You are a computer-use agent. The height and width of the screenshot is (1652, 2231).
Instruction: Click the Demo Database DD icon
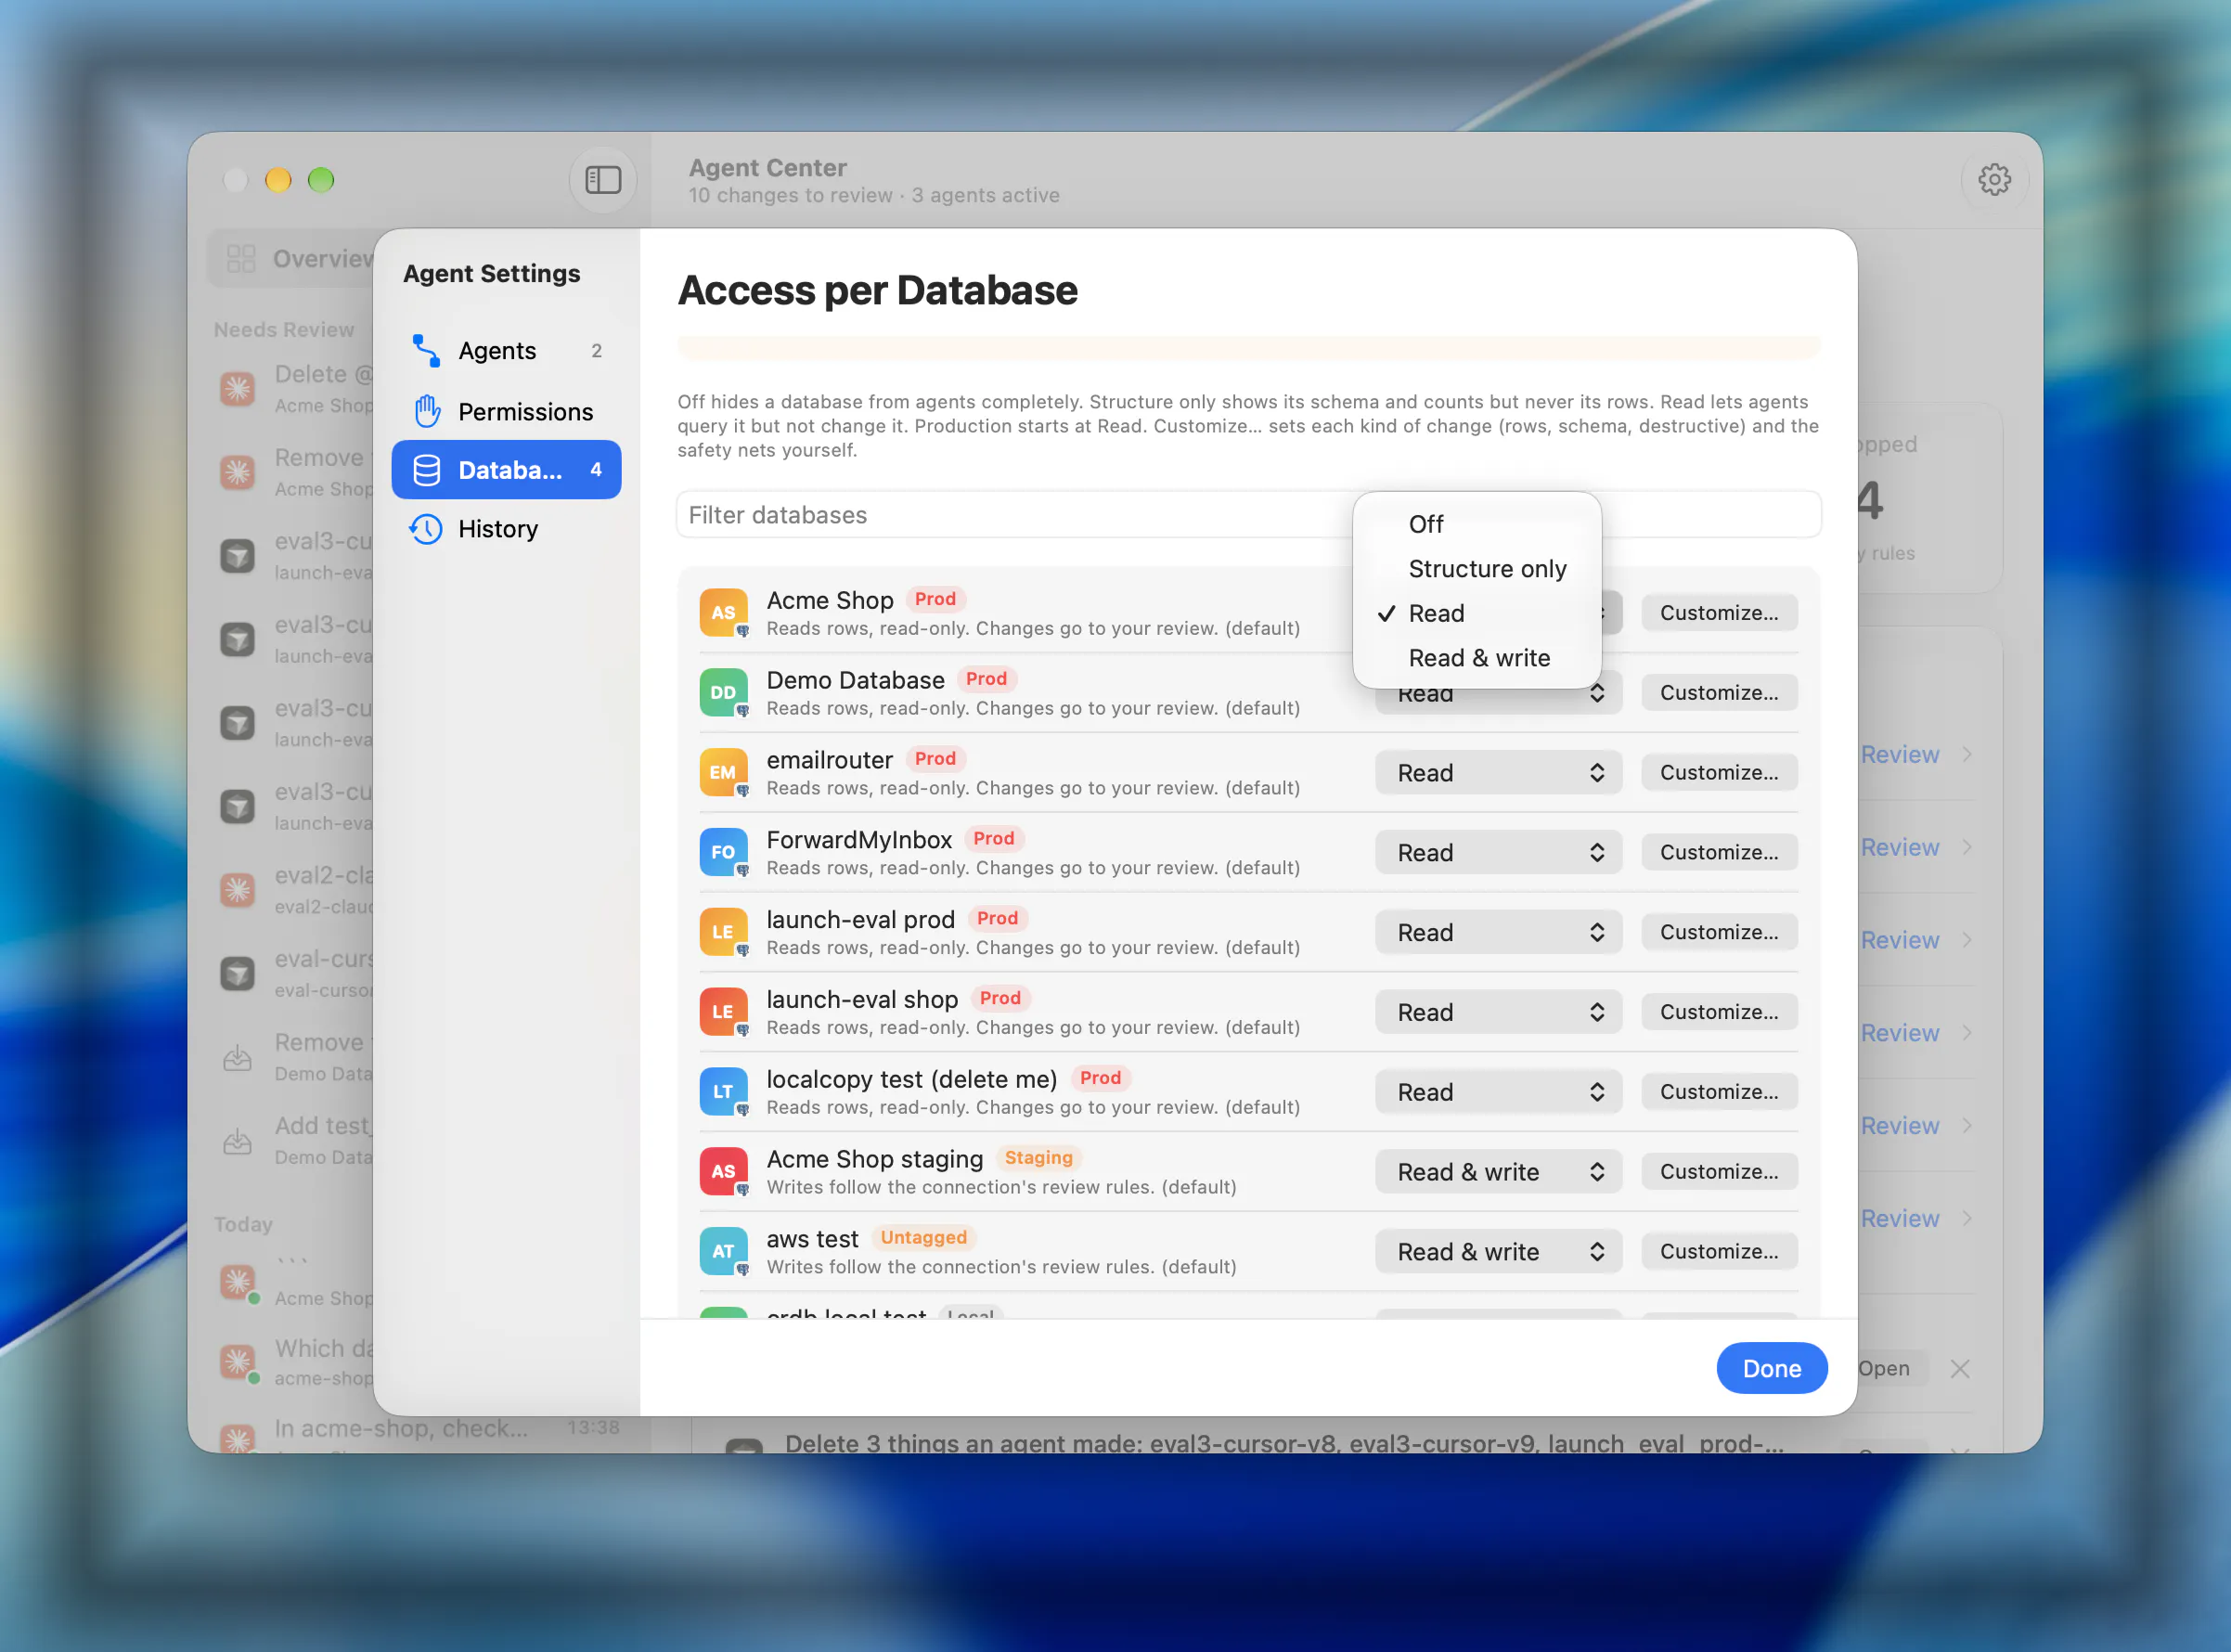[723, 693]
